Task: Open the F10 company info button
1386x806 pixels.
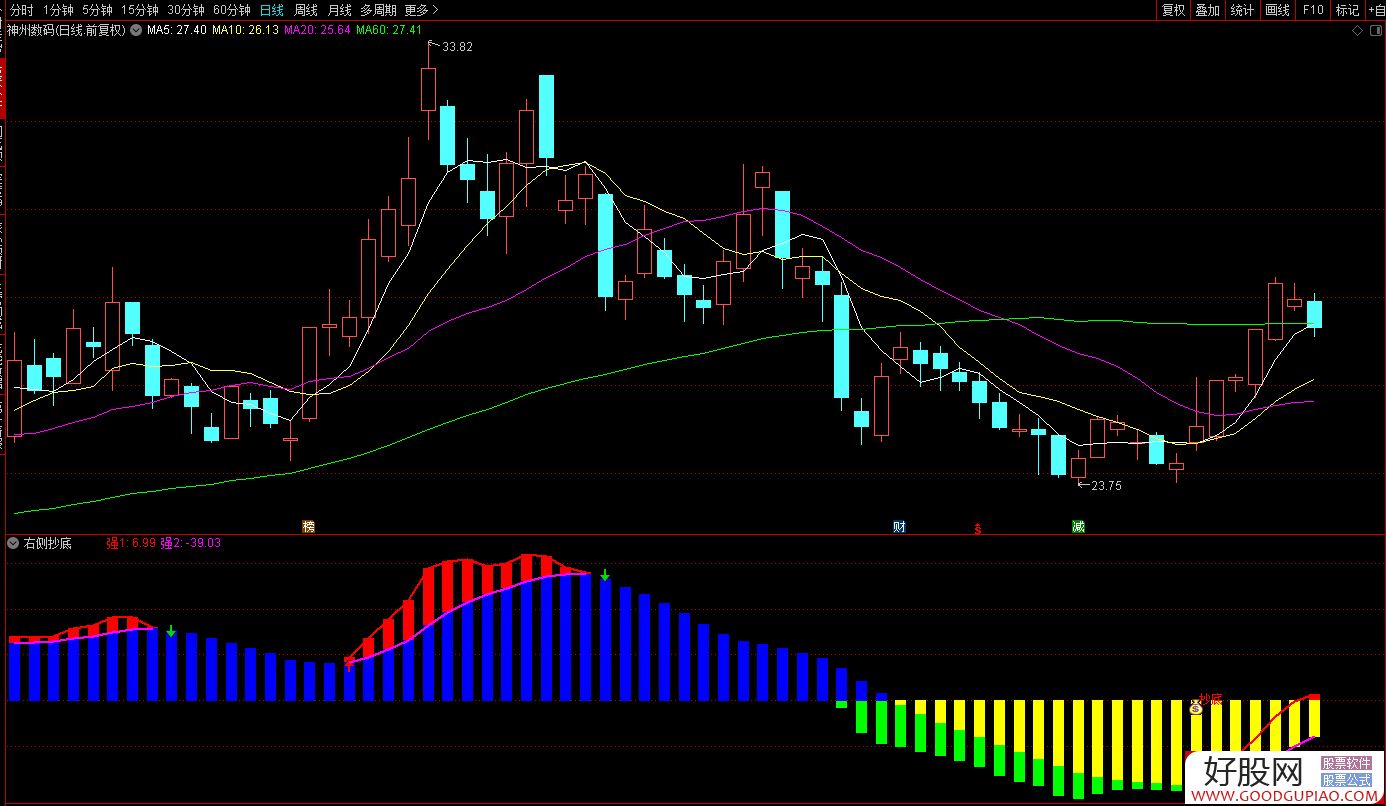Action: [1312, 10]
